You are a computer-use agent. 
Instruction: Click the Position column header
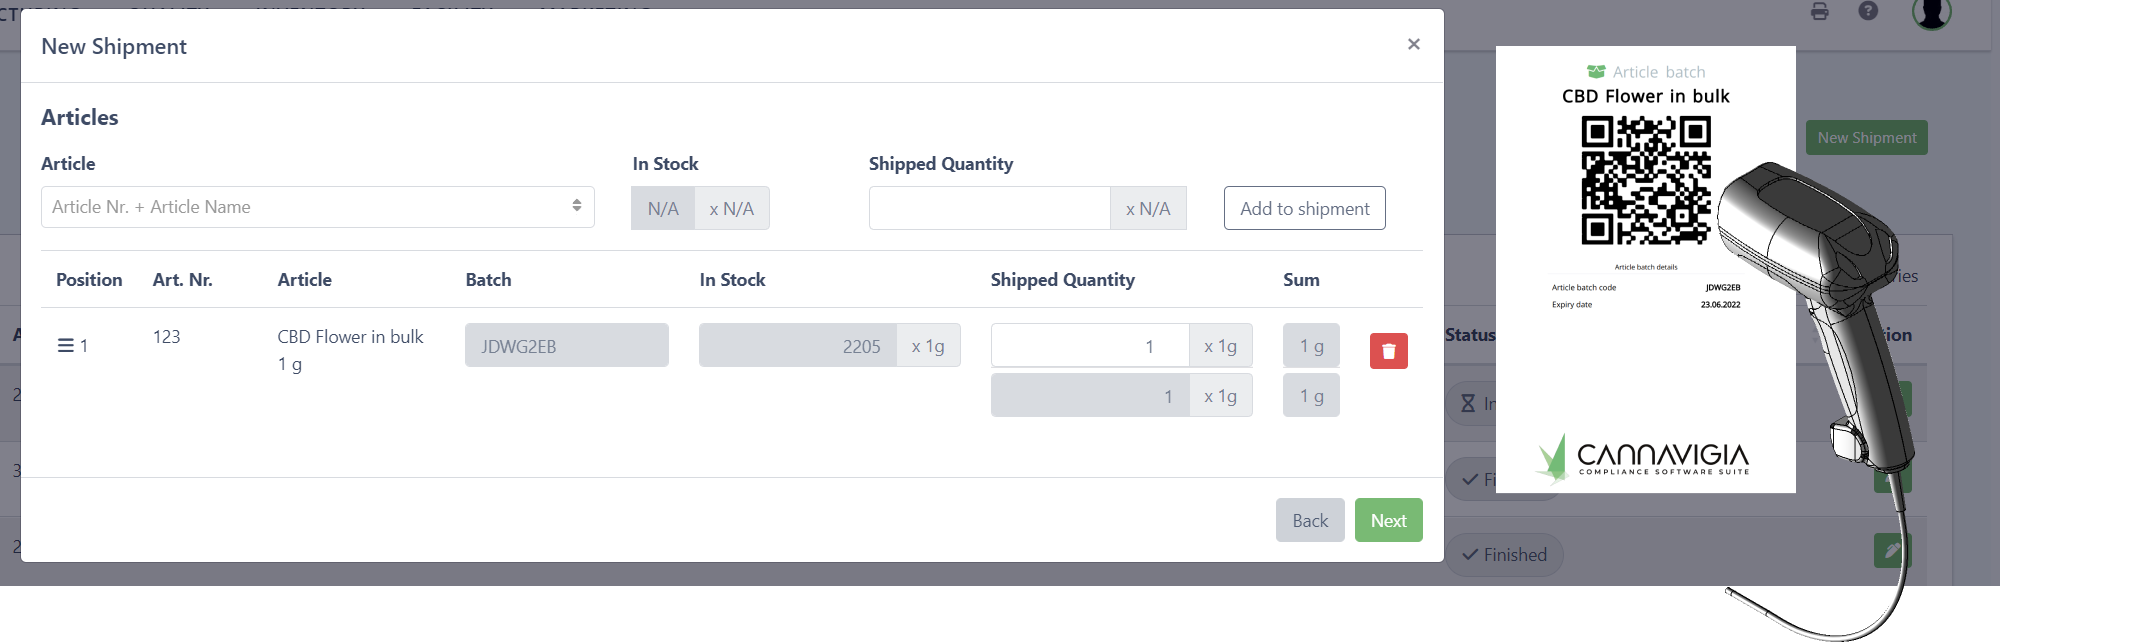(89, 280)
